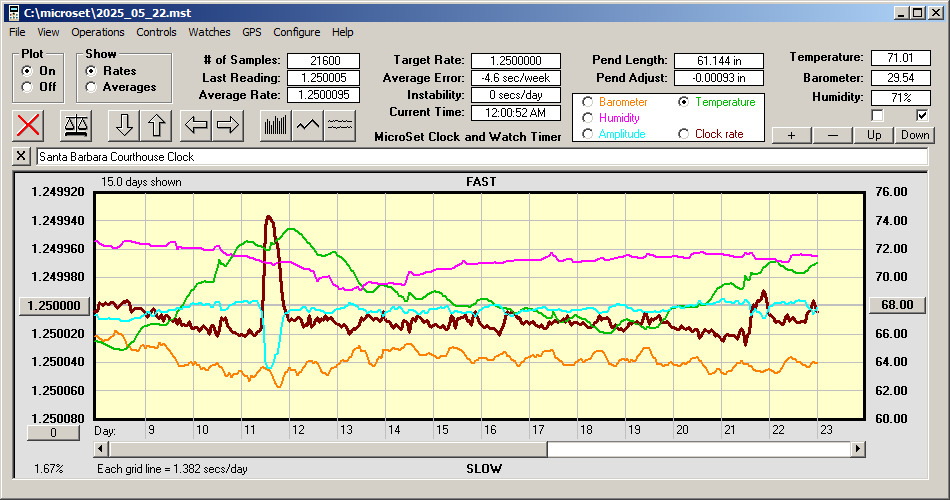This screenshot has width=950, height=500.
Task: Select the vertical bars graph icon
Action: 275,125
